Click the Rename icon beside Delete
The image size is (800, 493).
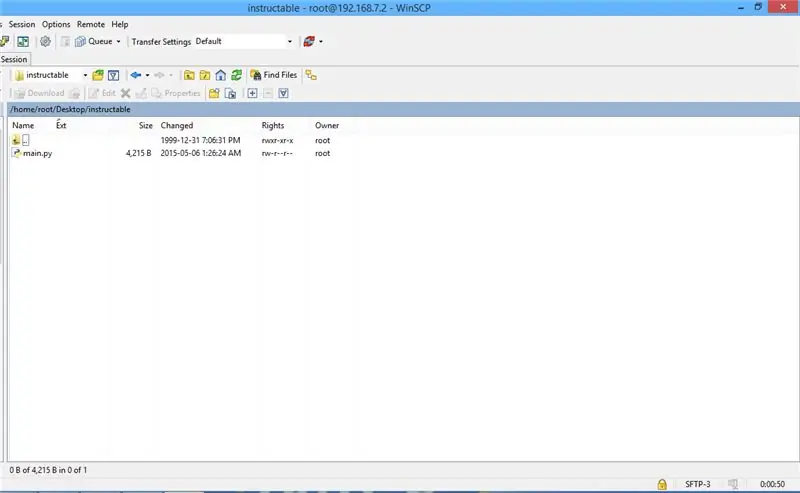(141, 93)
